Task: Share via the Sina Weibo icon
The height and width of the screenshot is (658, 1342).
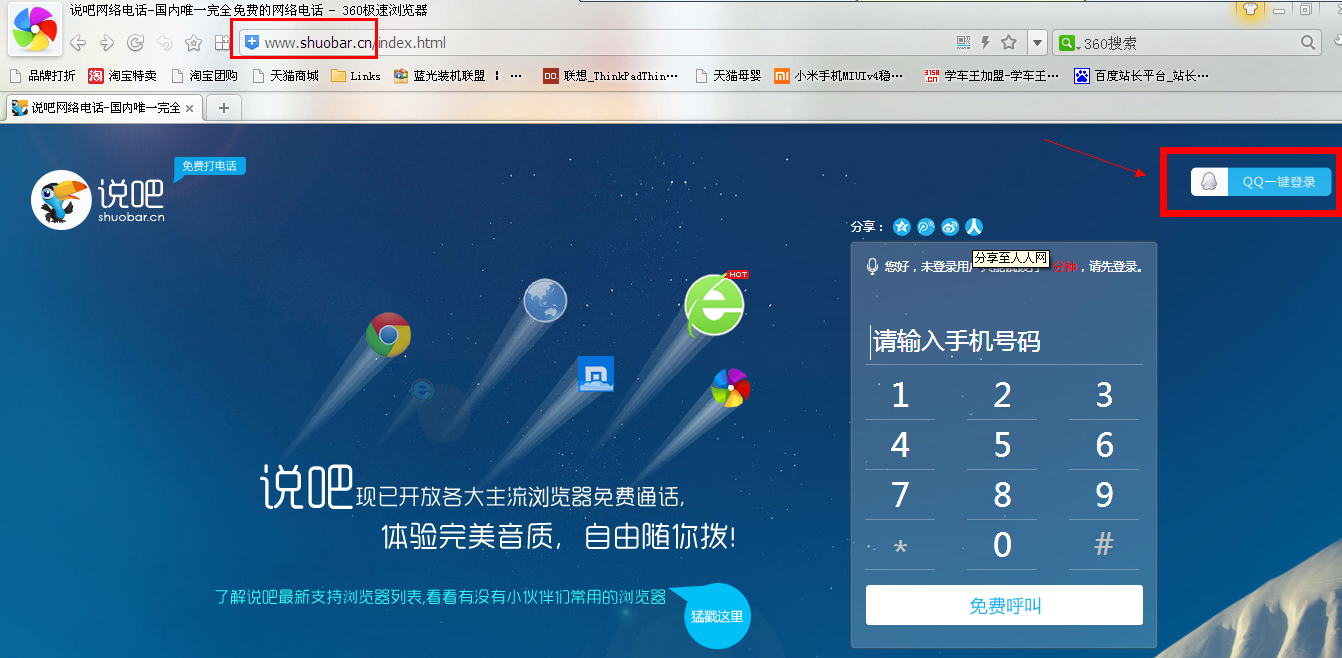Action: [950, 227]
